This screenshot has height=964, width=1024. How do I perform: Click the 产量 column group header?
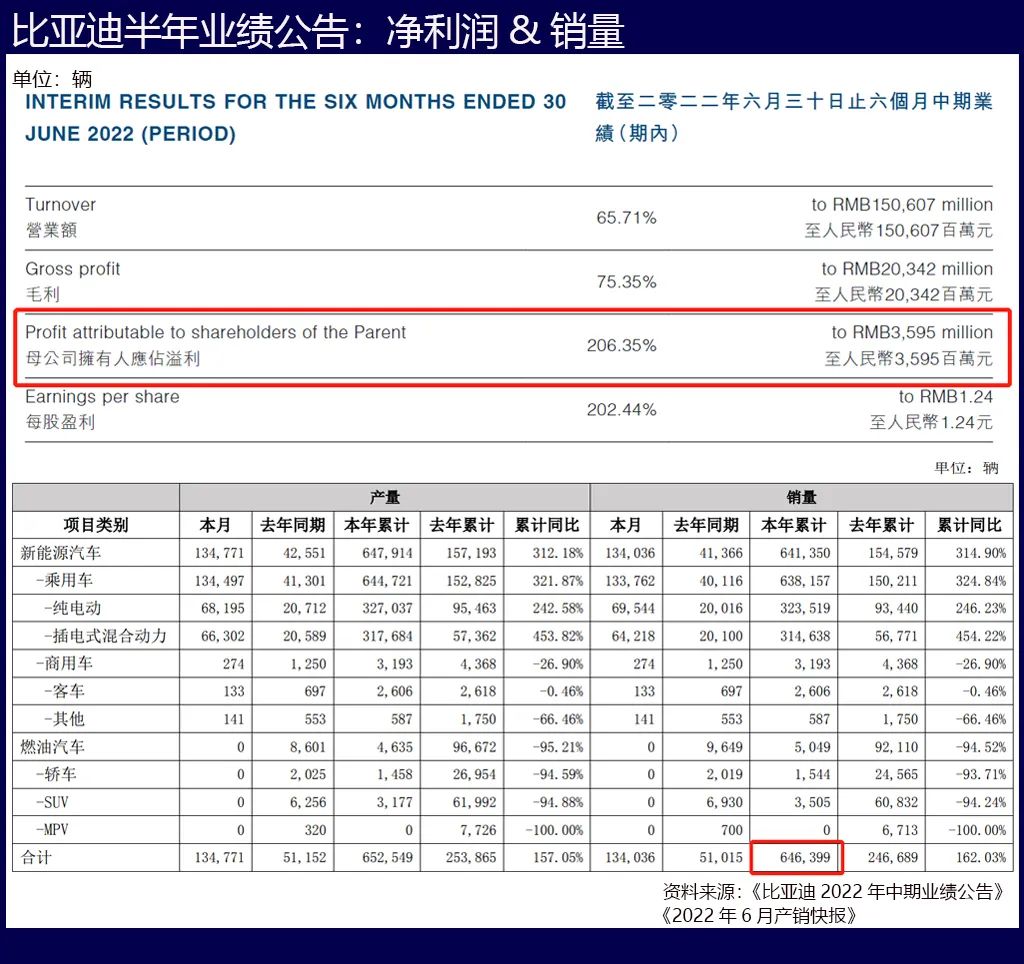[x=384, y=497]
